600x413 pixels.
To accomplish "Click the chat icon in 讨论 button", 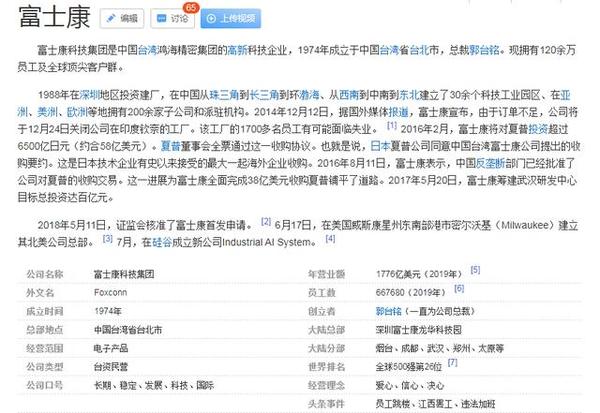I will tap(162, 18).
